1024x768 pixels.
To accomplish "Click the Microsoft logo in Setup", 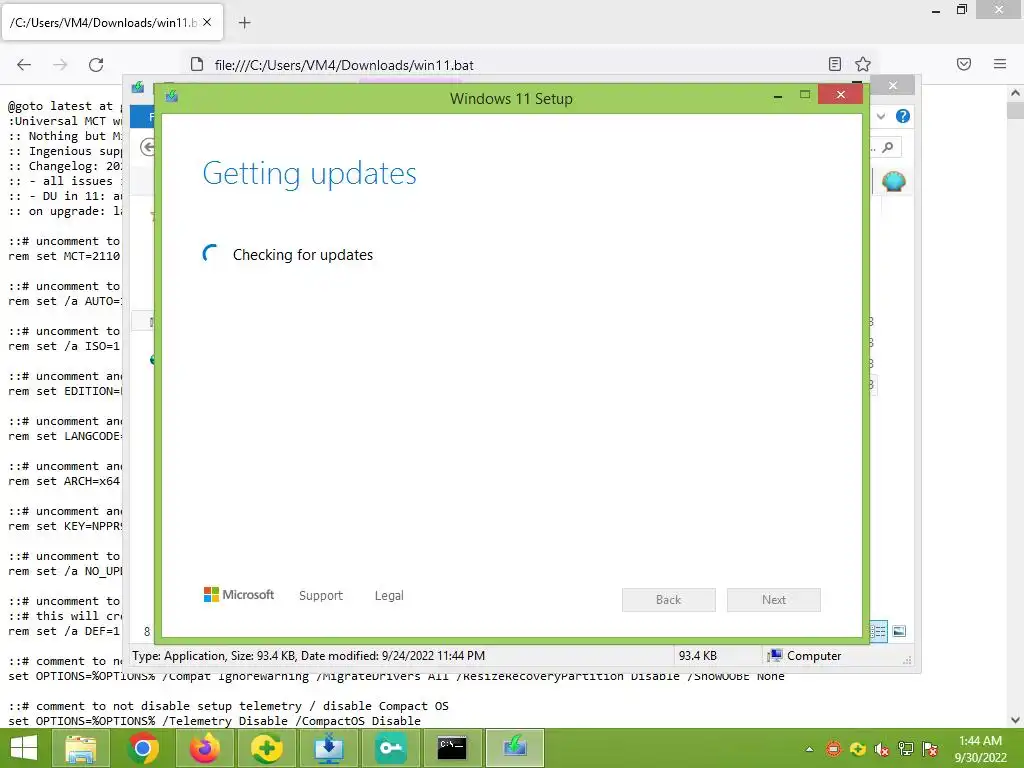I will (239, 595).
